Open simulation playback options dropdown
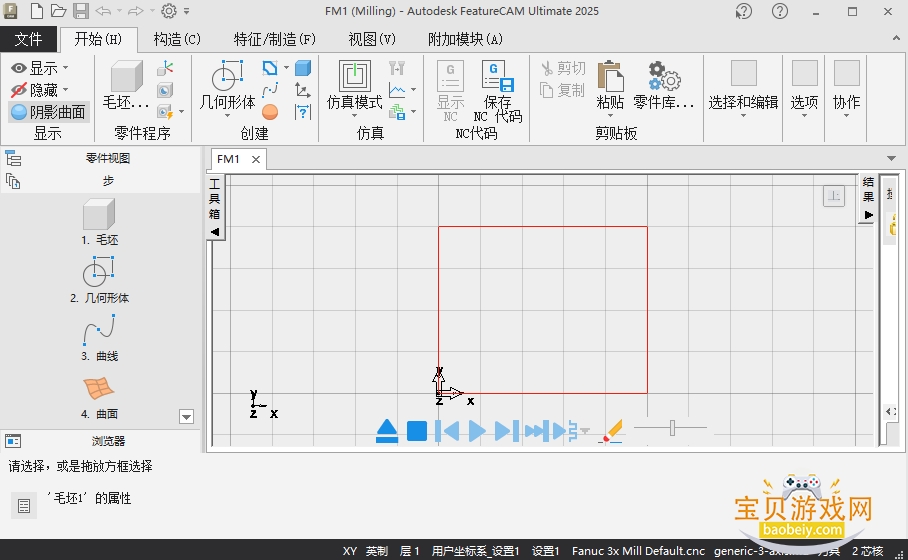 point(585,431)
